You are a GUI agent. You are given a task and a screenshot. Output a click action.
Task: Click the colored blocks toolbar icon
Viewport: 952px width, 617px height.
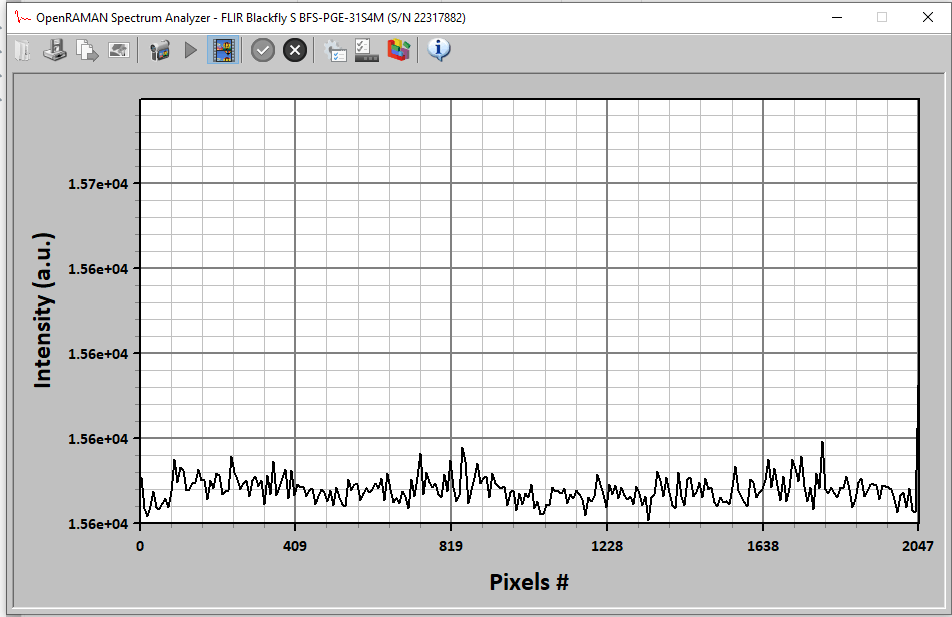[399, 50]
